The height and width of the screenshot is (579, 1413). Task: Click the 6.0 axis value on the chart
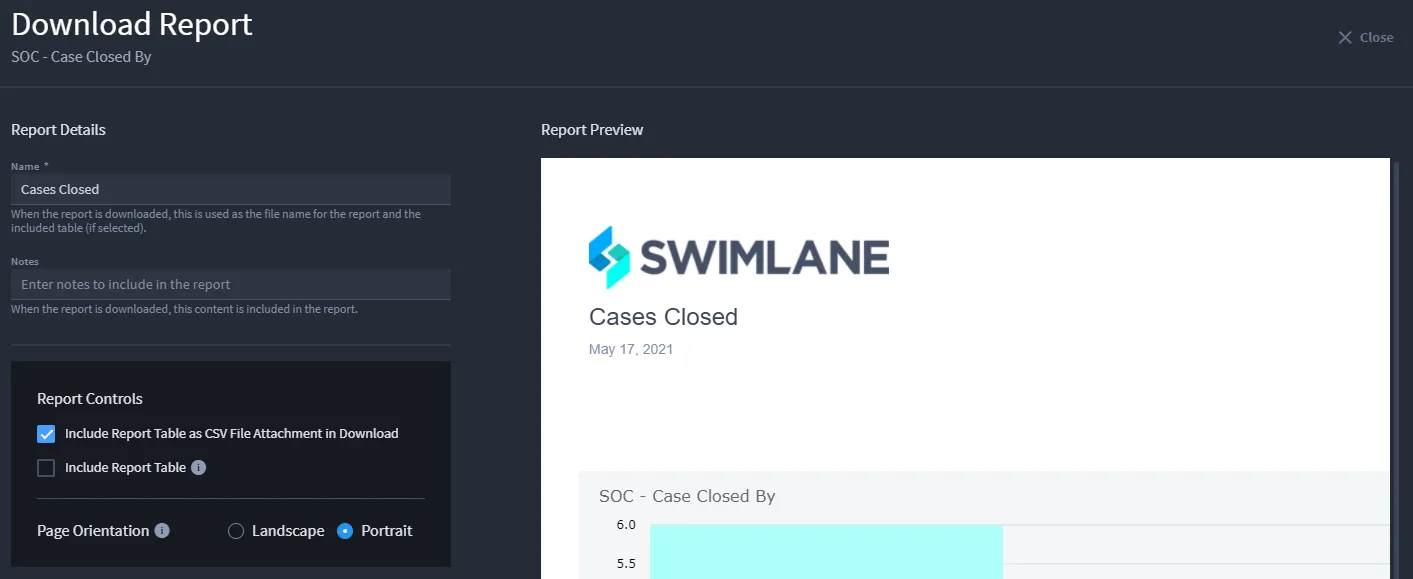(626, 525)
